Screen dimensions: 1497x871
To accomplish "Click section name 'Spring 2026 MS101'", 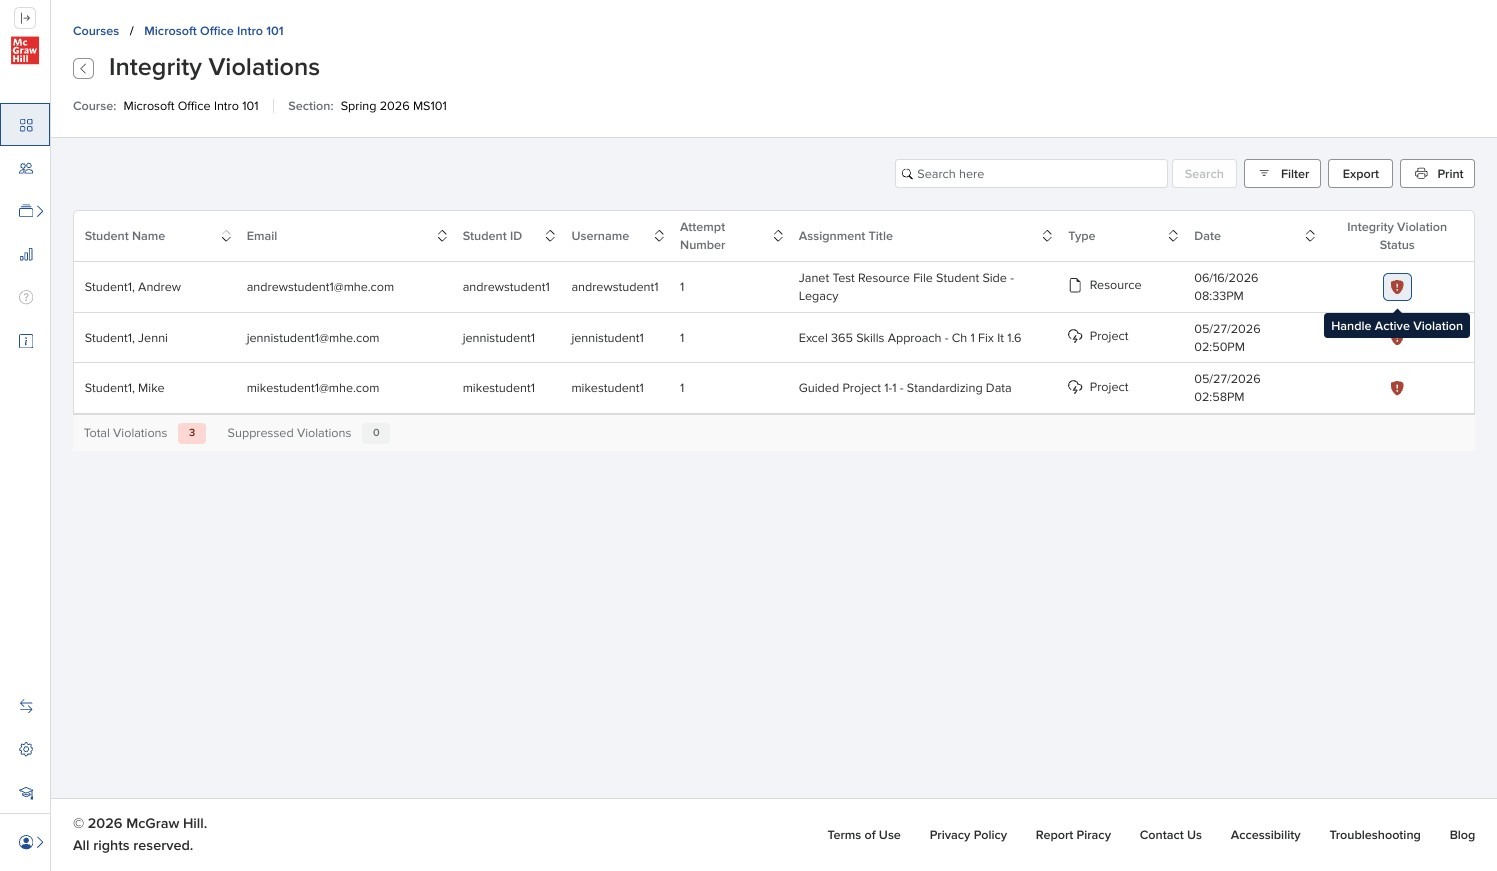I will [x=394, y=106].
